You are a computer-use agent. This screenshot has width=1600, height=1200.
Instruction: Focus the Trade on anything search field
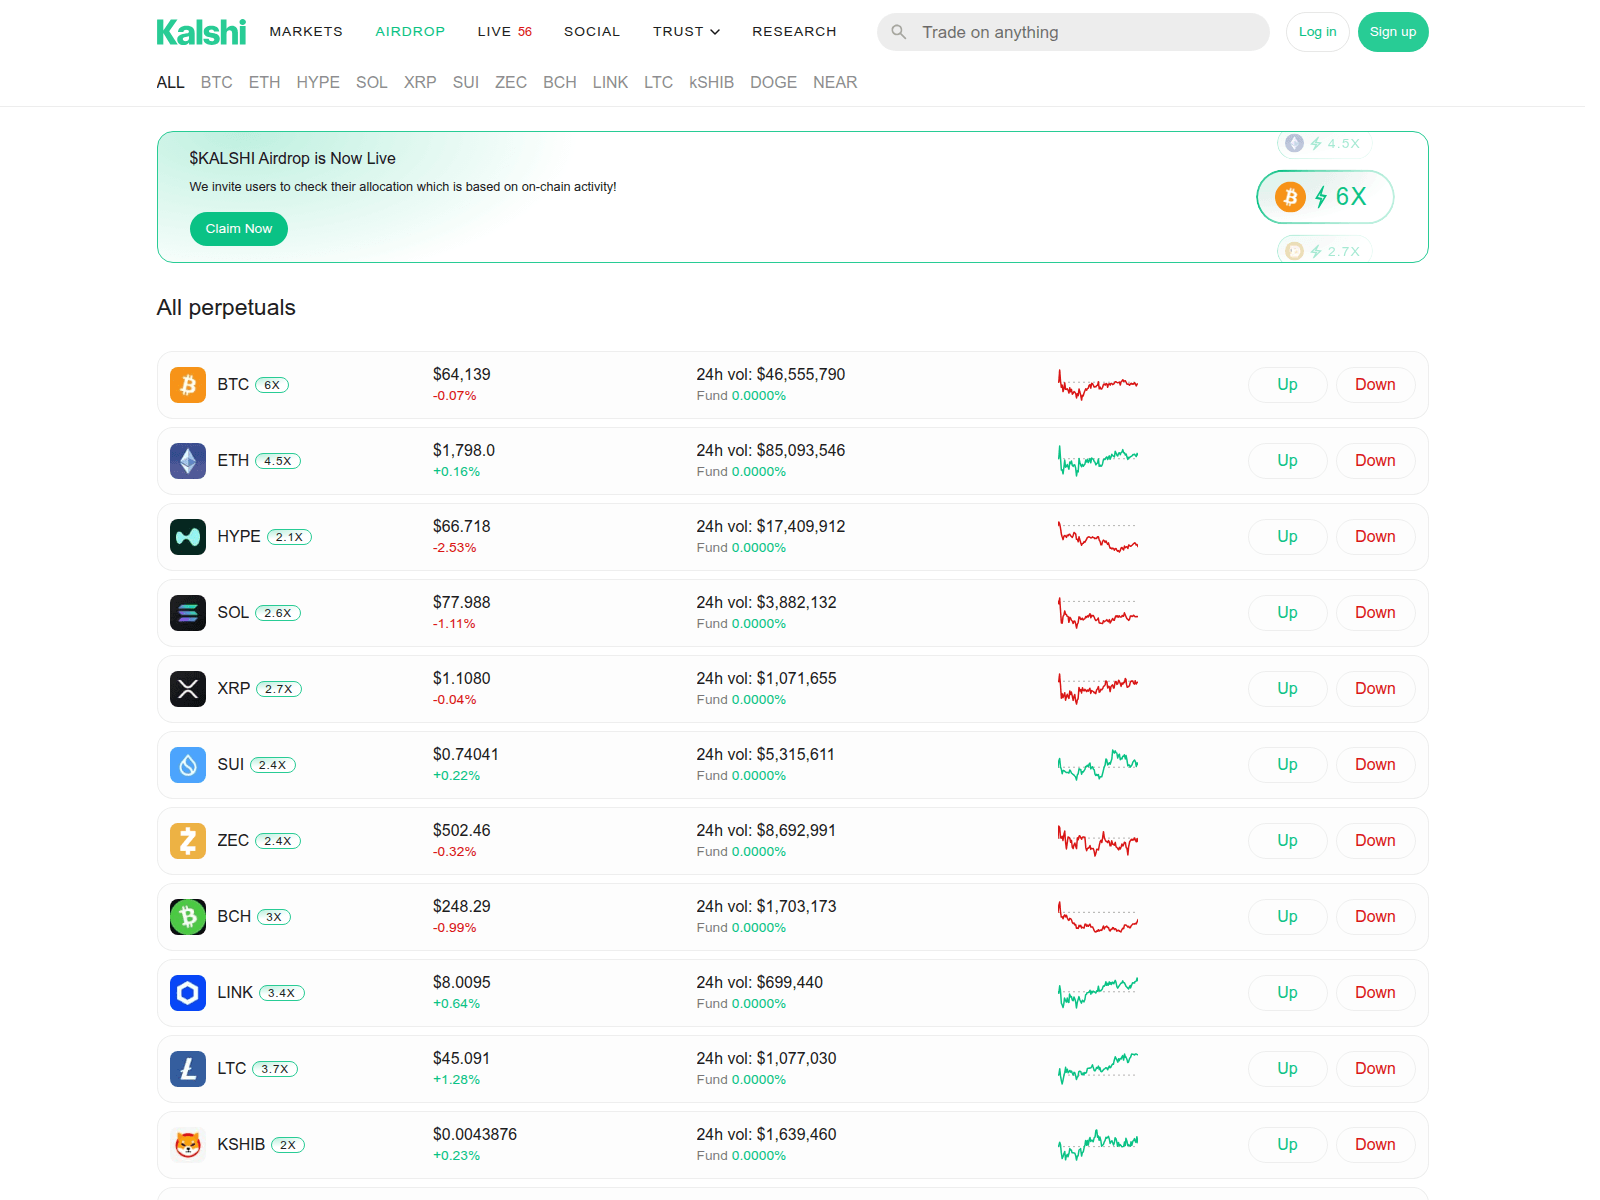click(1073, 32)
